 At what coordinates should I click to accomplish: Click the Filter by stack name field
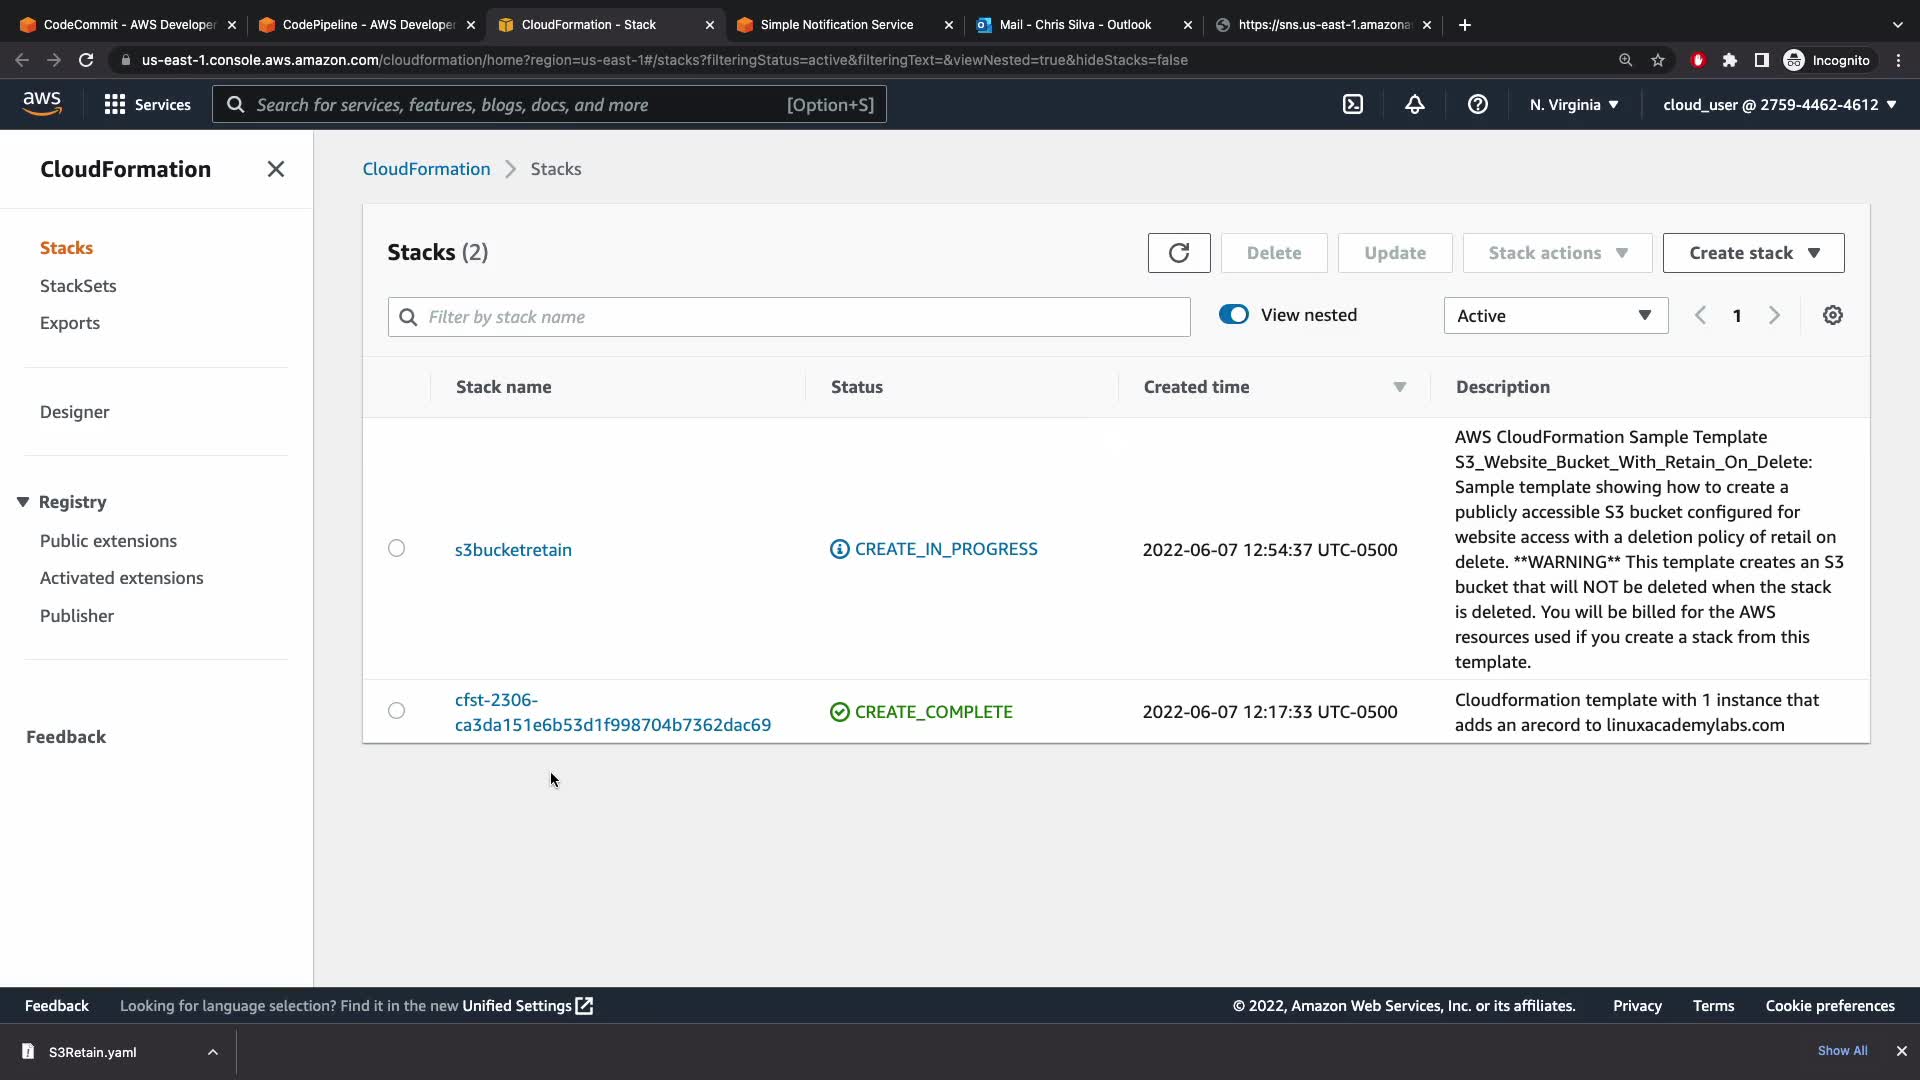click(x=790, y=317)
